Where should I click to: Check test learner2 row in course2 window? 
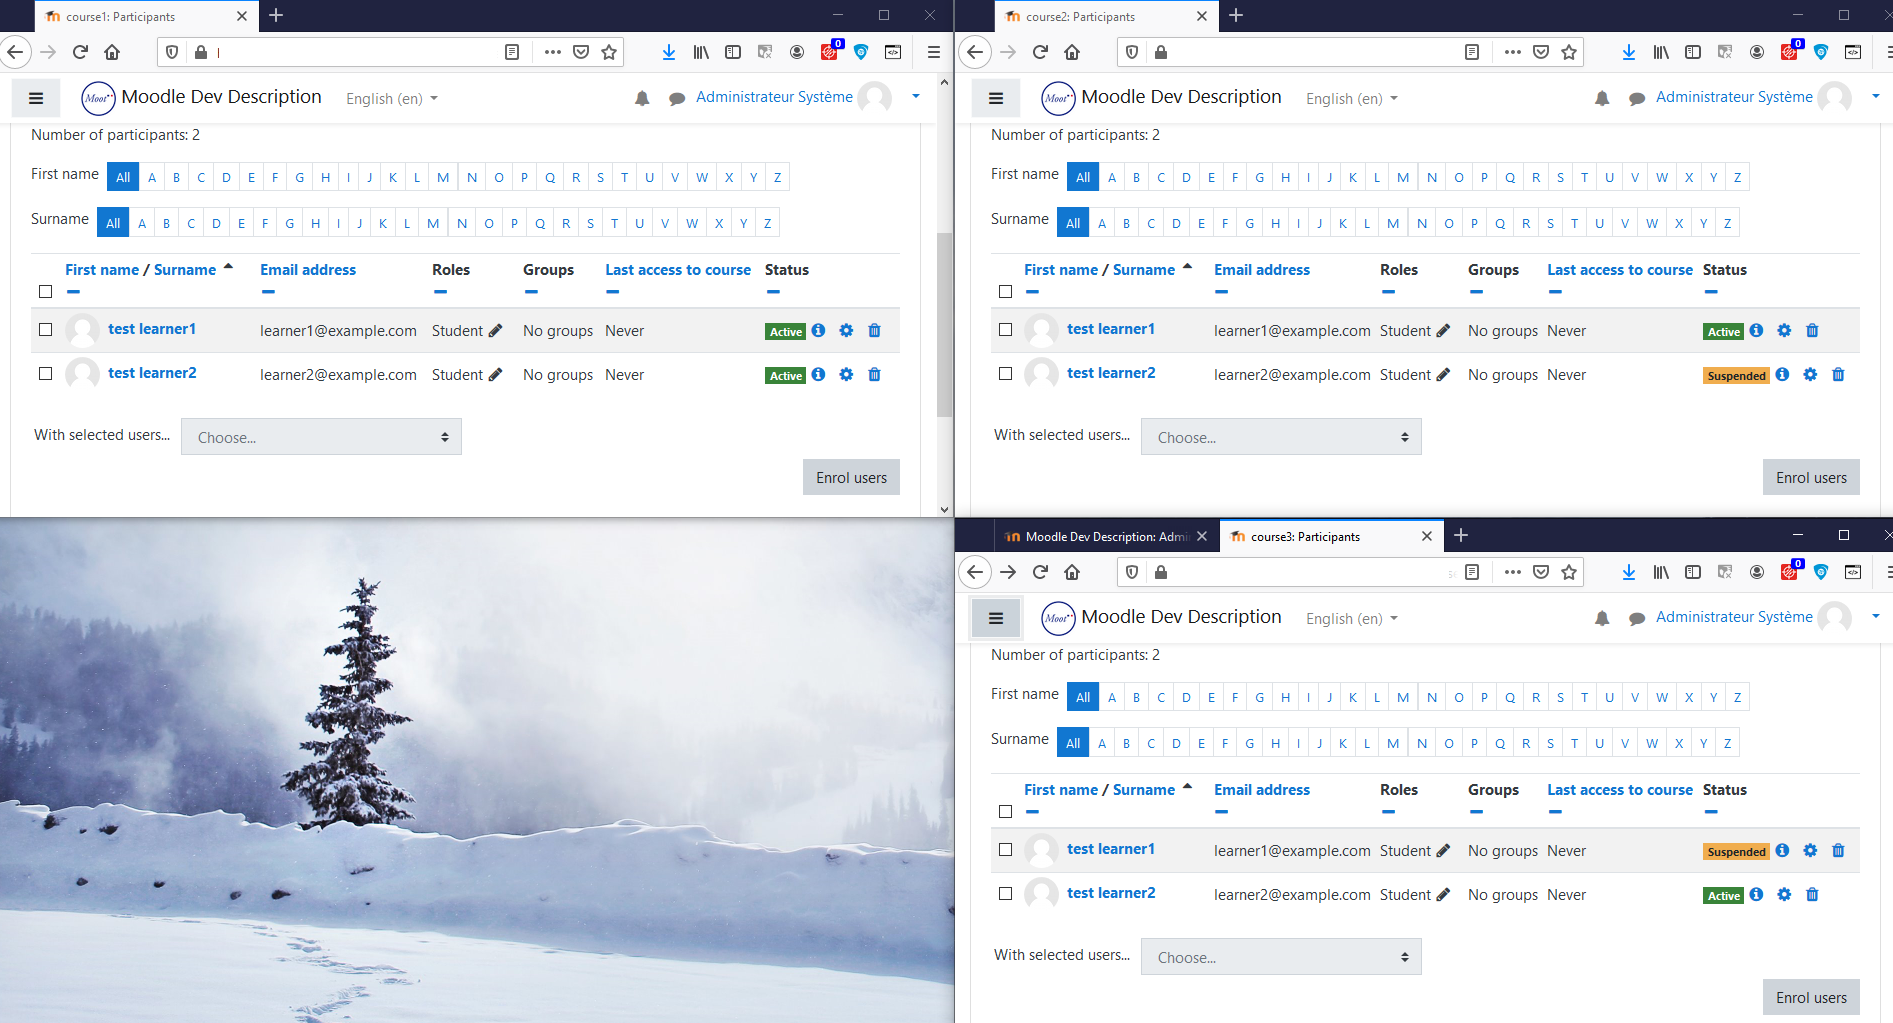coord(1005,373)
